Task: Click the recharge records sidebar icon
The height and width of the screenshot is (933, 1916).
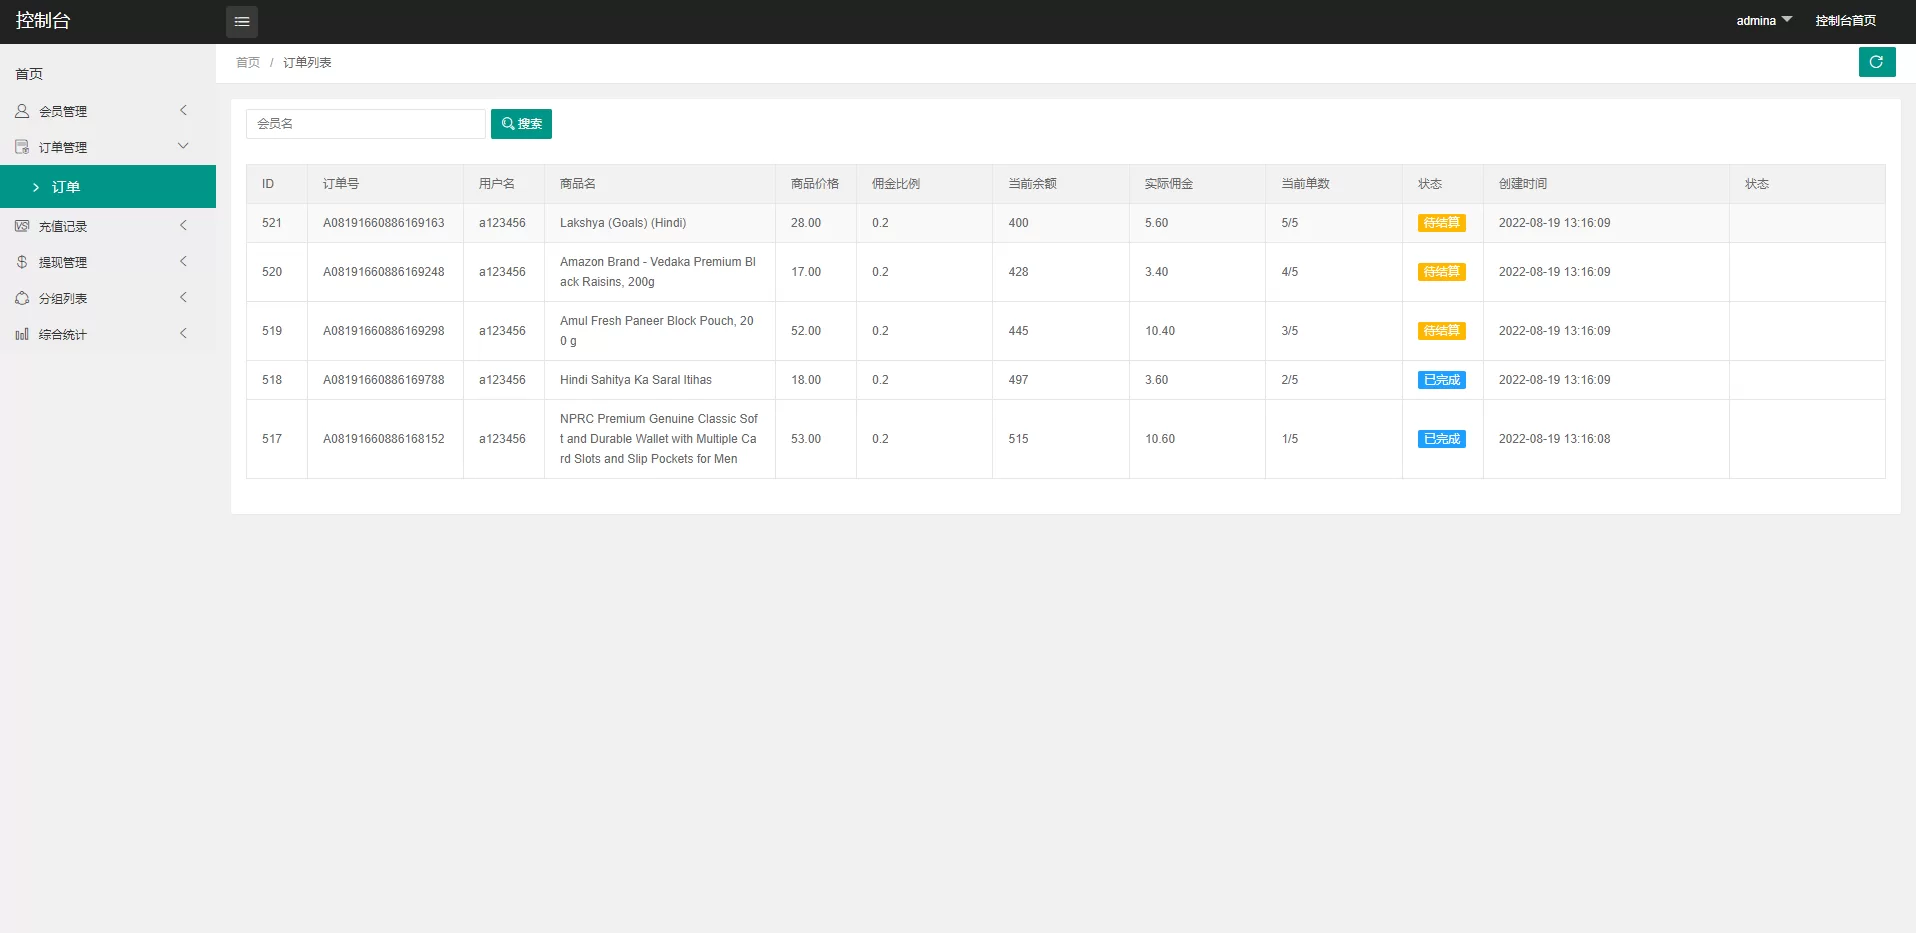Action: click(x=22, y=226)
